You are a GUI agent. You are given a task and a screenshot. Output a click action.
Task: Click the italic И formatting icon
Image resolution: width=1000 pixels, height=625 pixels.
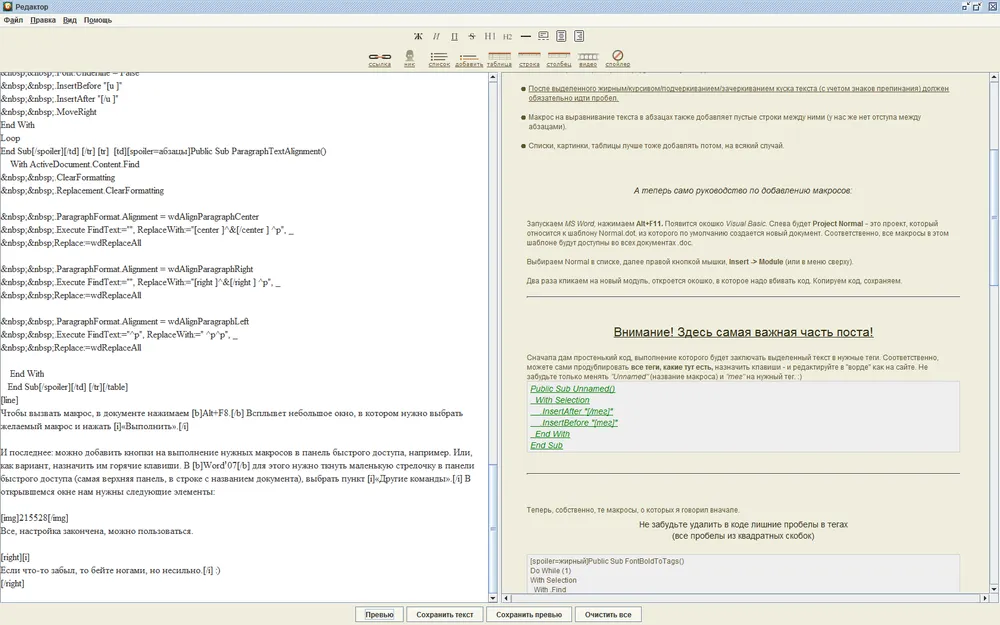[436, 36]
